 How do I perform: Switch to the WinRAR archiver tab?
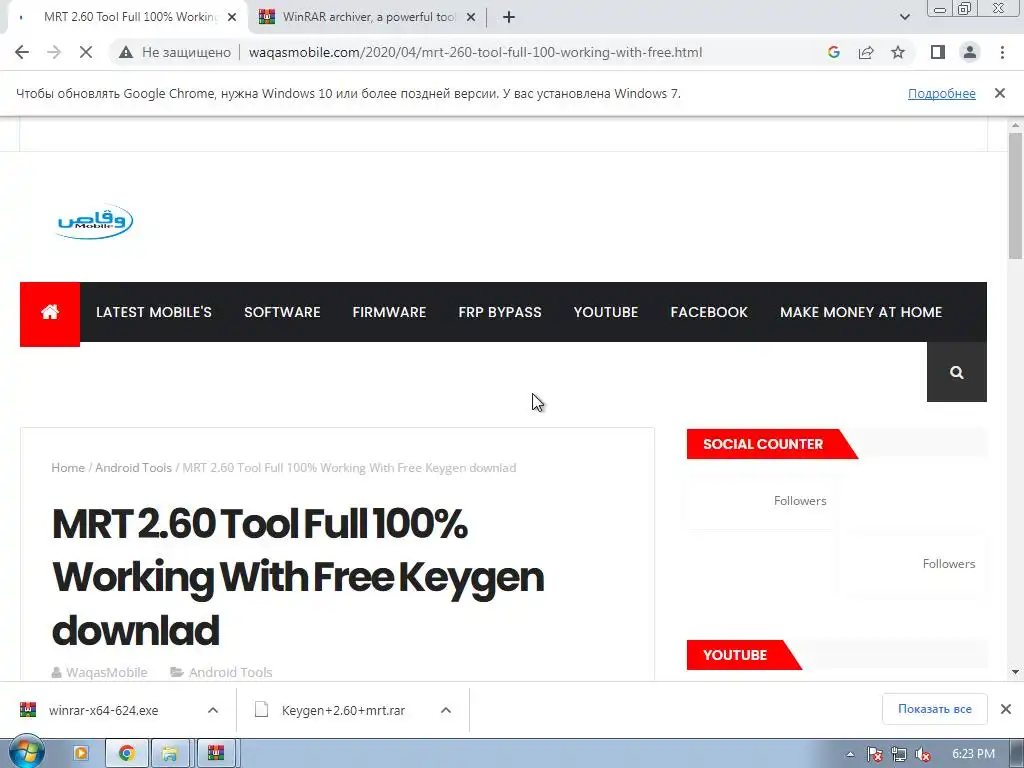368,17
